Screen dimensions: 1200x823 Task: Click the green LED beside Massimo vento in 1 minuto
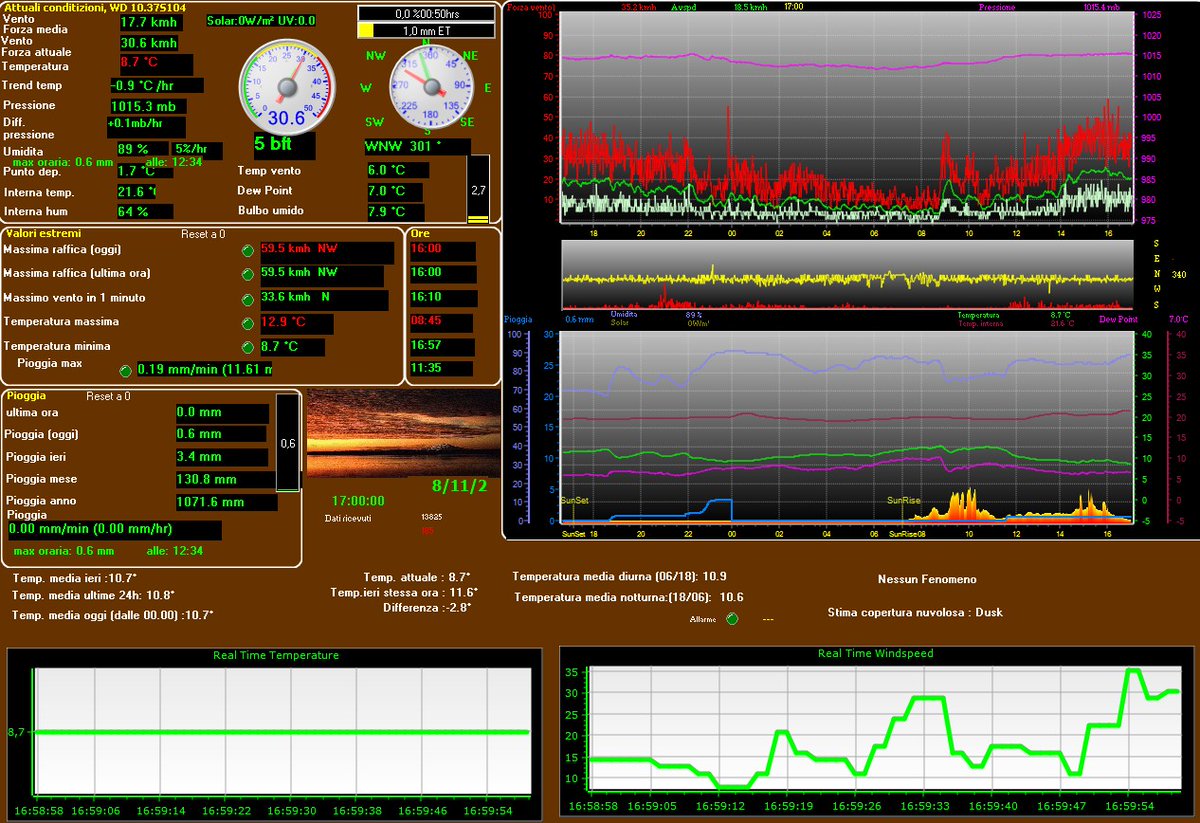[x=248, y=299]
